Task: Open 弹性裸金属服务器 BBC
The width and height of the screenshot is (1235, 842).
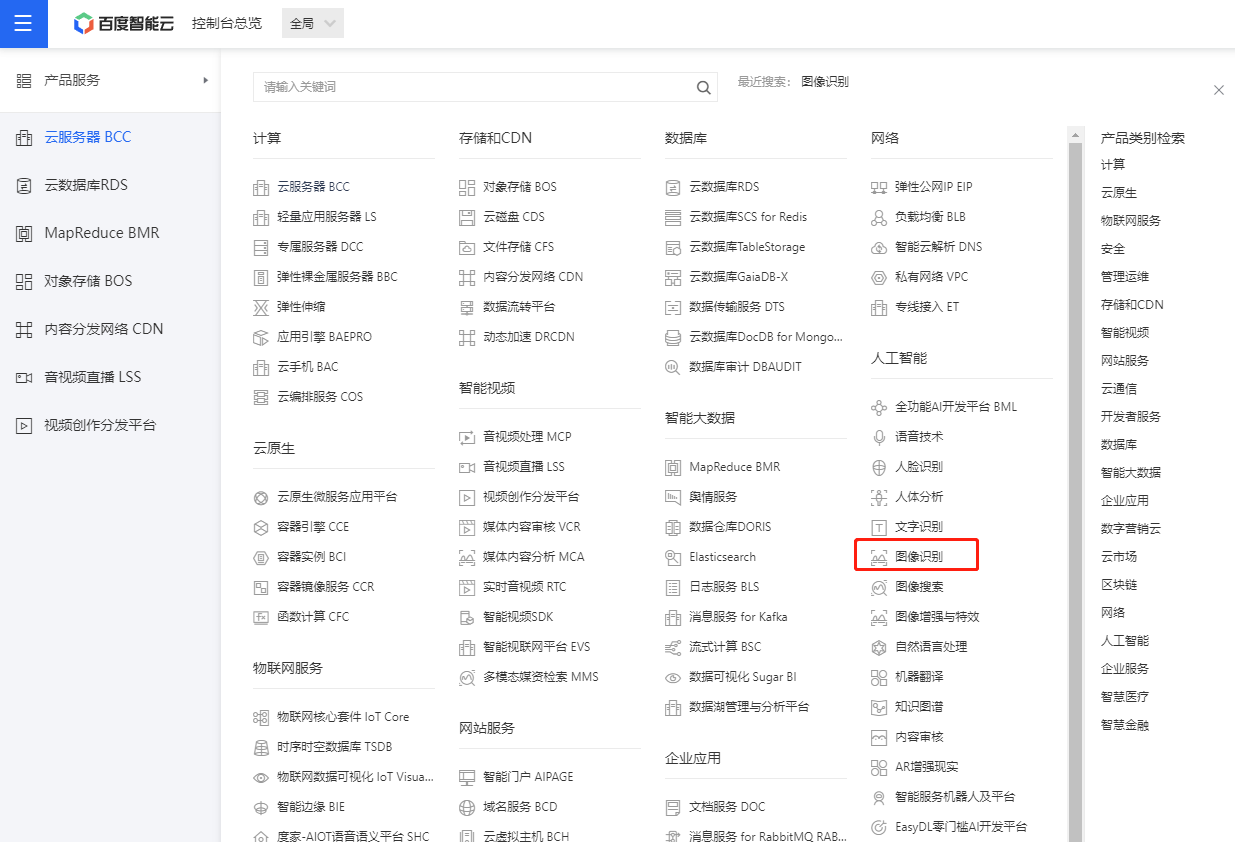Action: (337, 277)
